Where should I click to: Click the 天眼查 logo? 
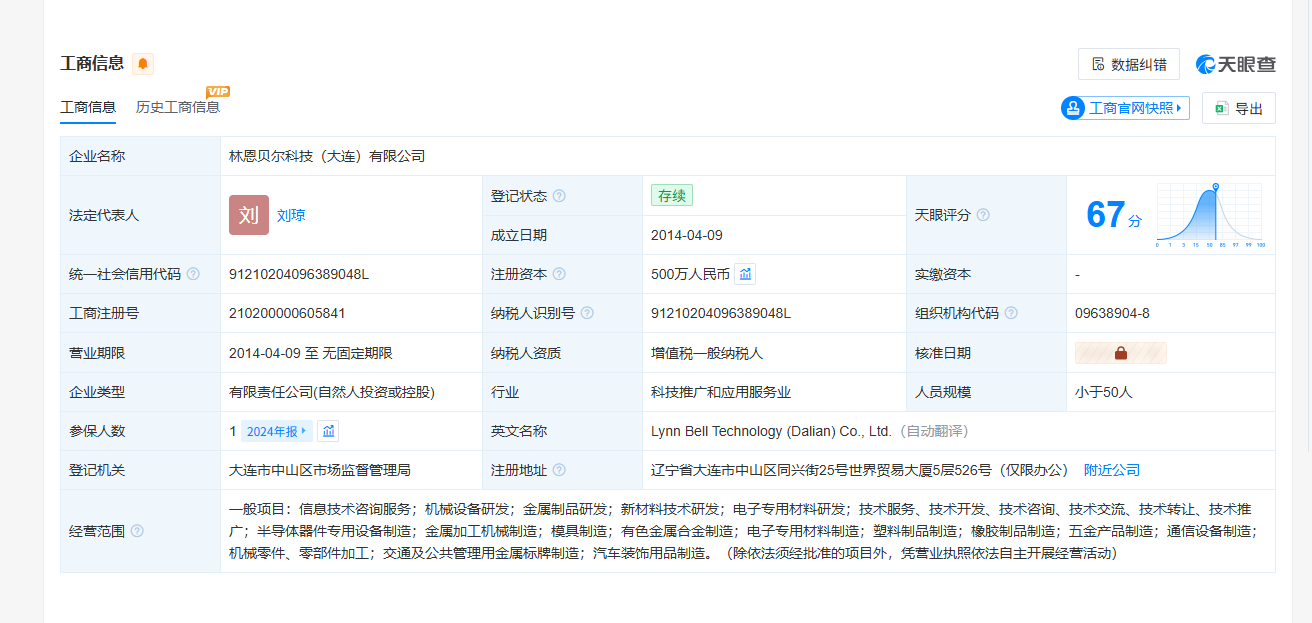(1236, 64)
